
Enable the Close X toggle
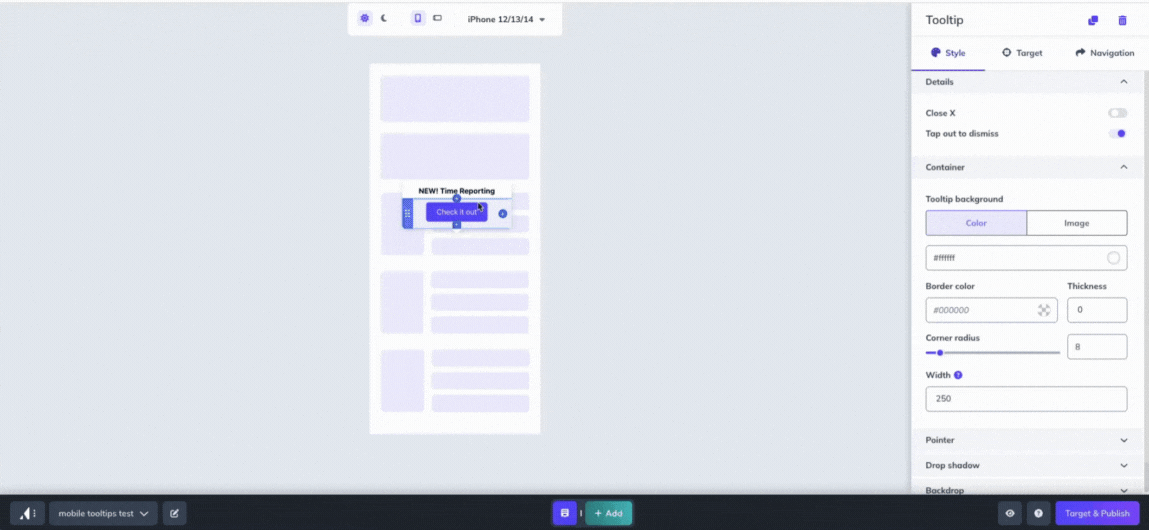pos(1117,113)
